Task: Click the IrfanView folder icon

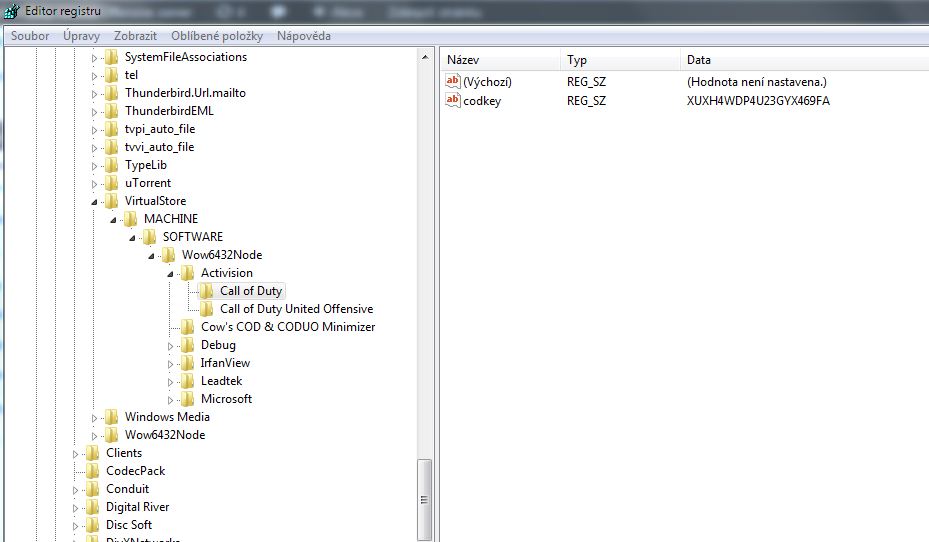Action: pos(187,363)
